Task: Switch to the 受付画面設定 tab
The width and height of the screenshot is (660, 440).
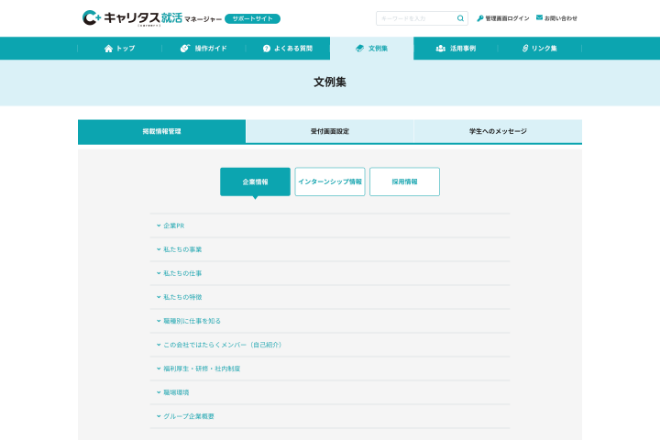Action: point(330,131)
